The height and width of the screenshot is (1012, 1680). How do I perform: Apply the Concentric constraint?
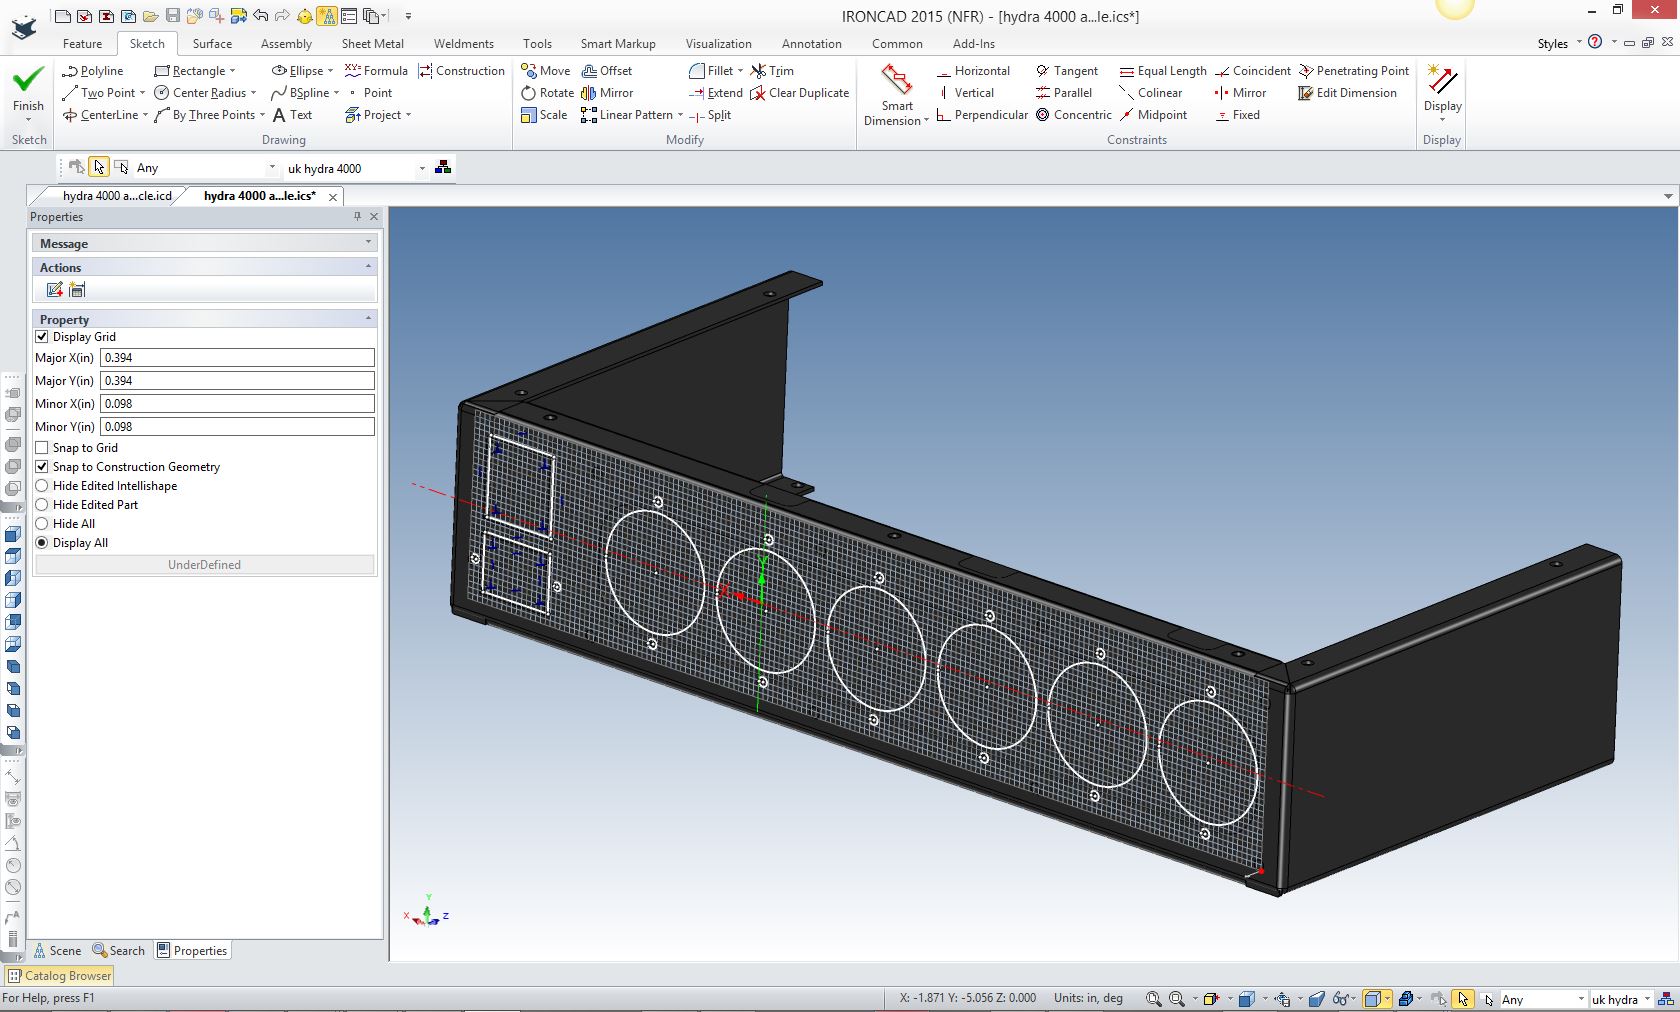coord(1073,115)
